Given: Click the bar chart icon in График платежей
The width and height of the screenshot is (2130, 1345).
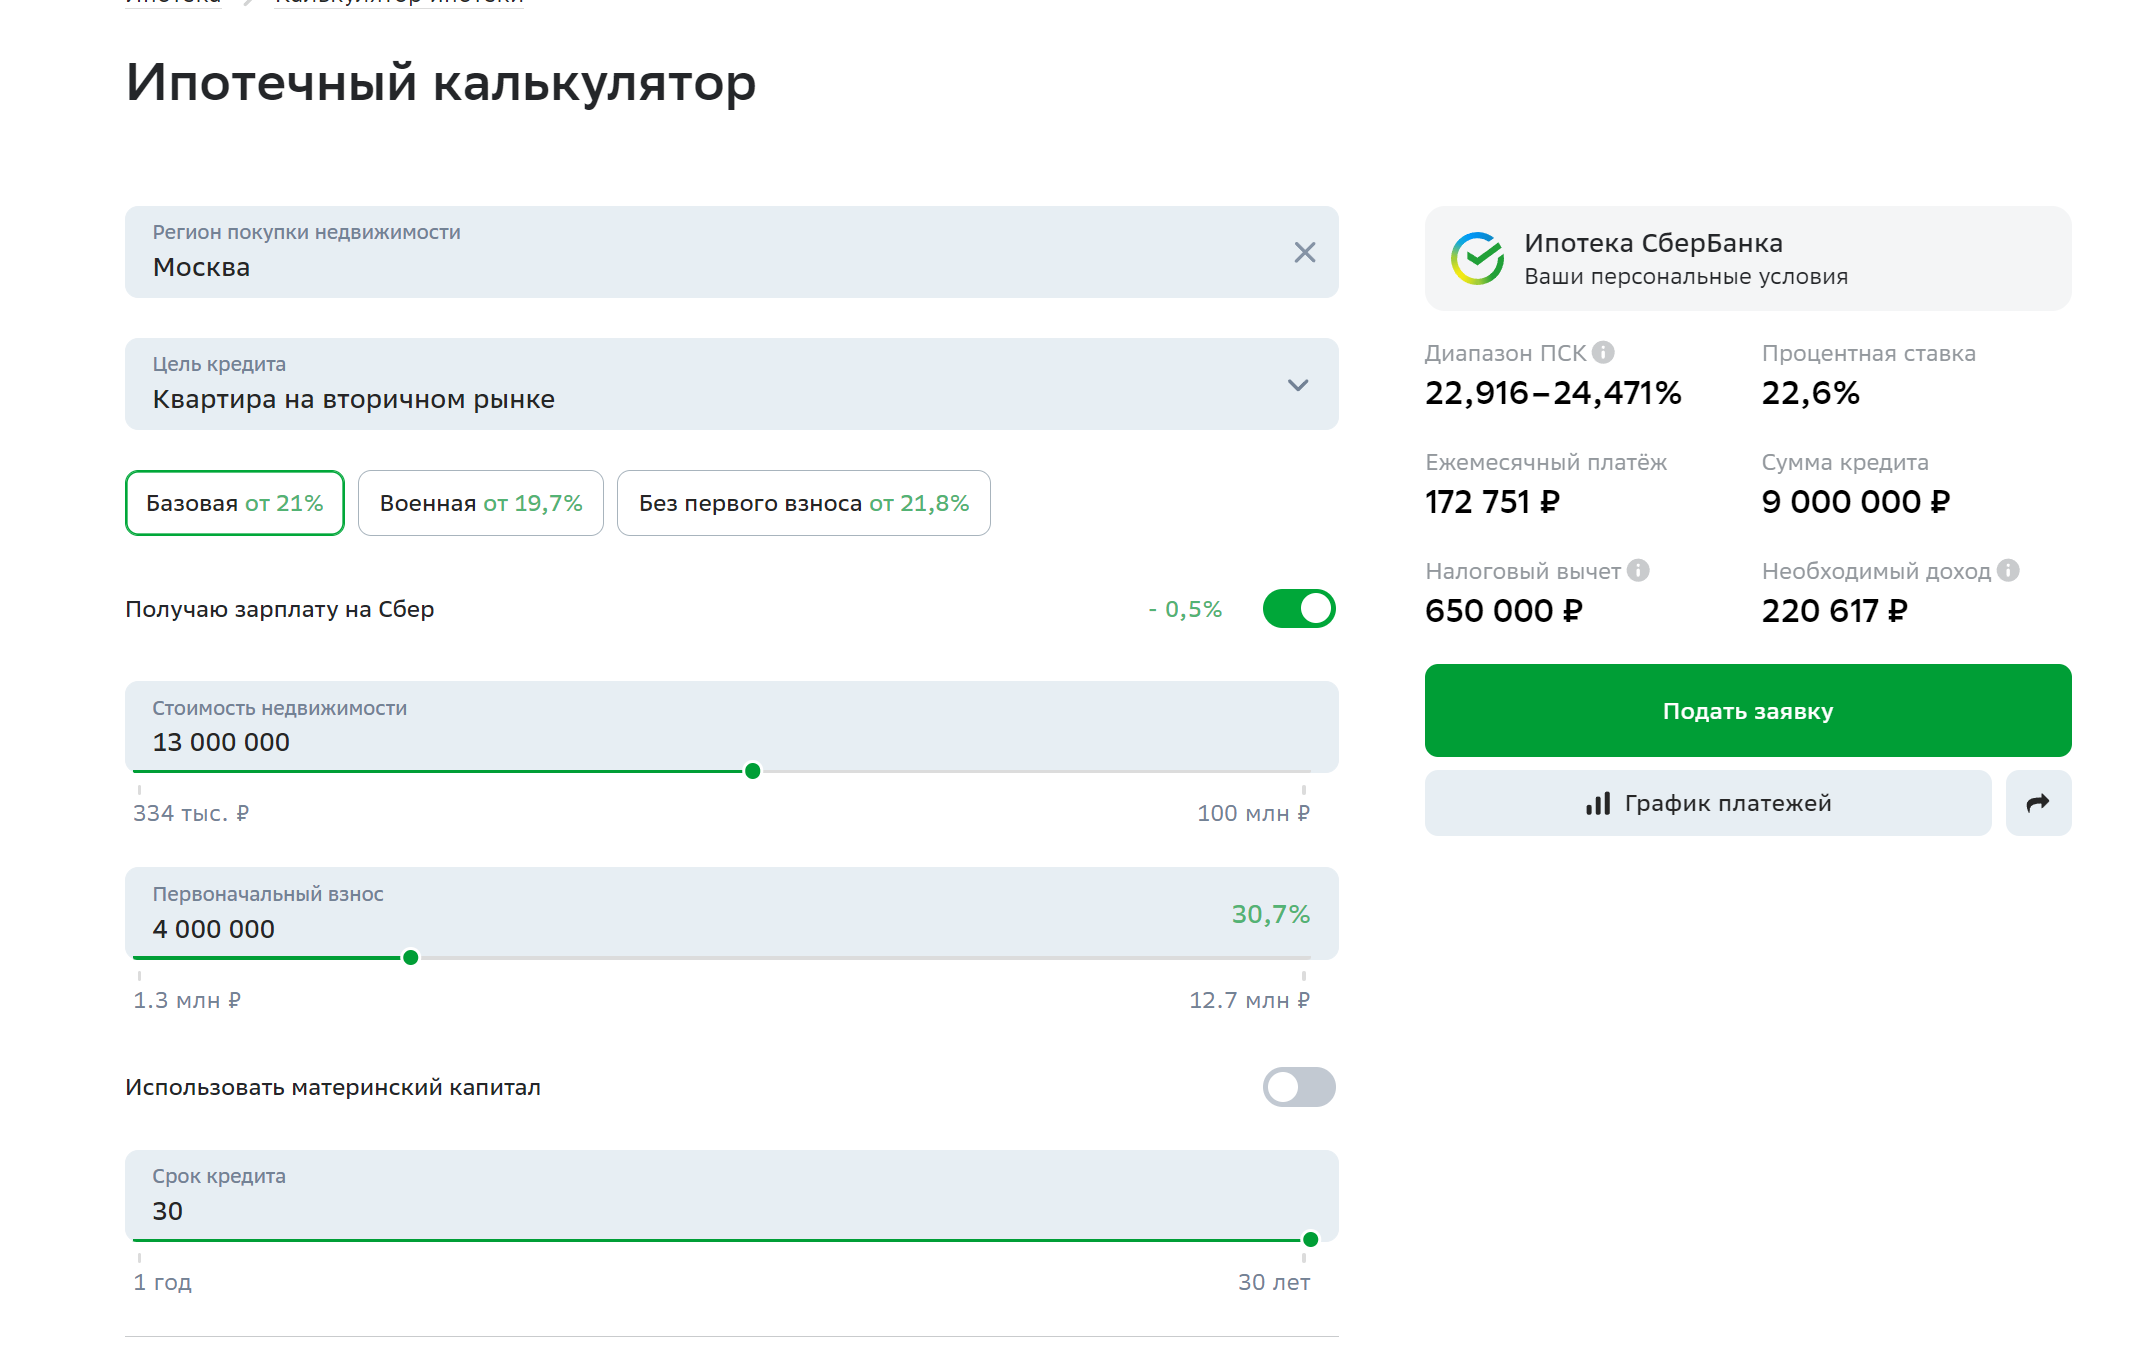Looking at the screenshot, I should pyautogui.click(x=1598, y=803).
